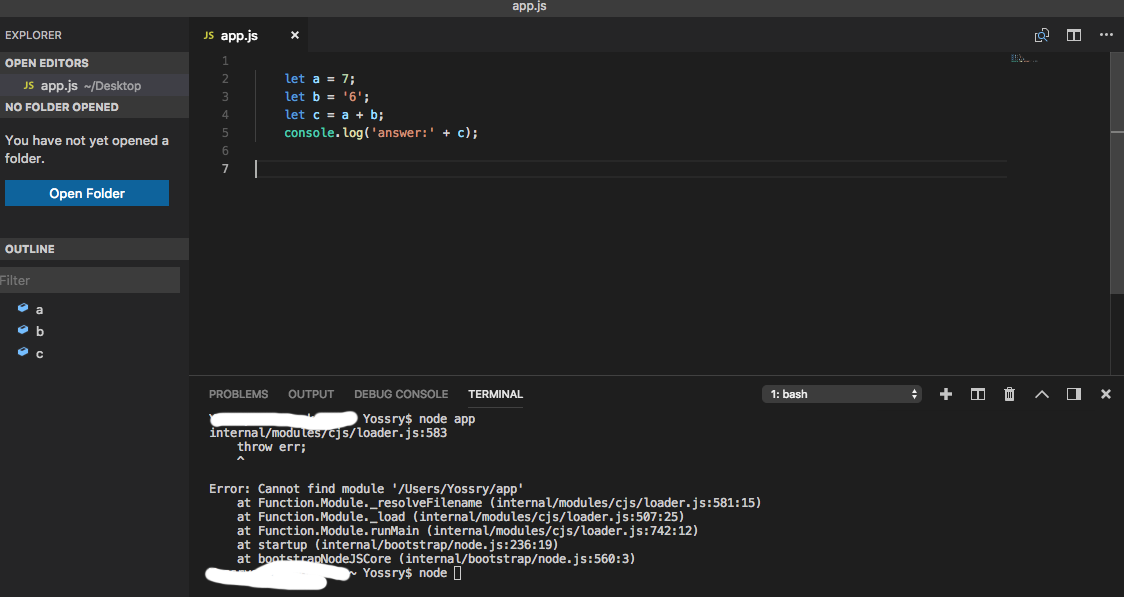Close the terminal panel with the X
The image size is (1124, 597).
tap(1106, 394)
